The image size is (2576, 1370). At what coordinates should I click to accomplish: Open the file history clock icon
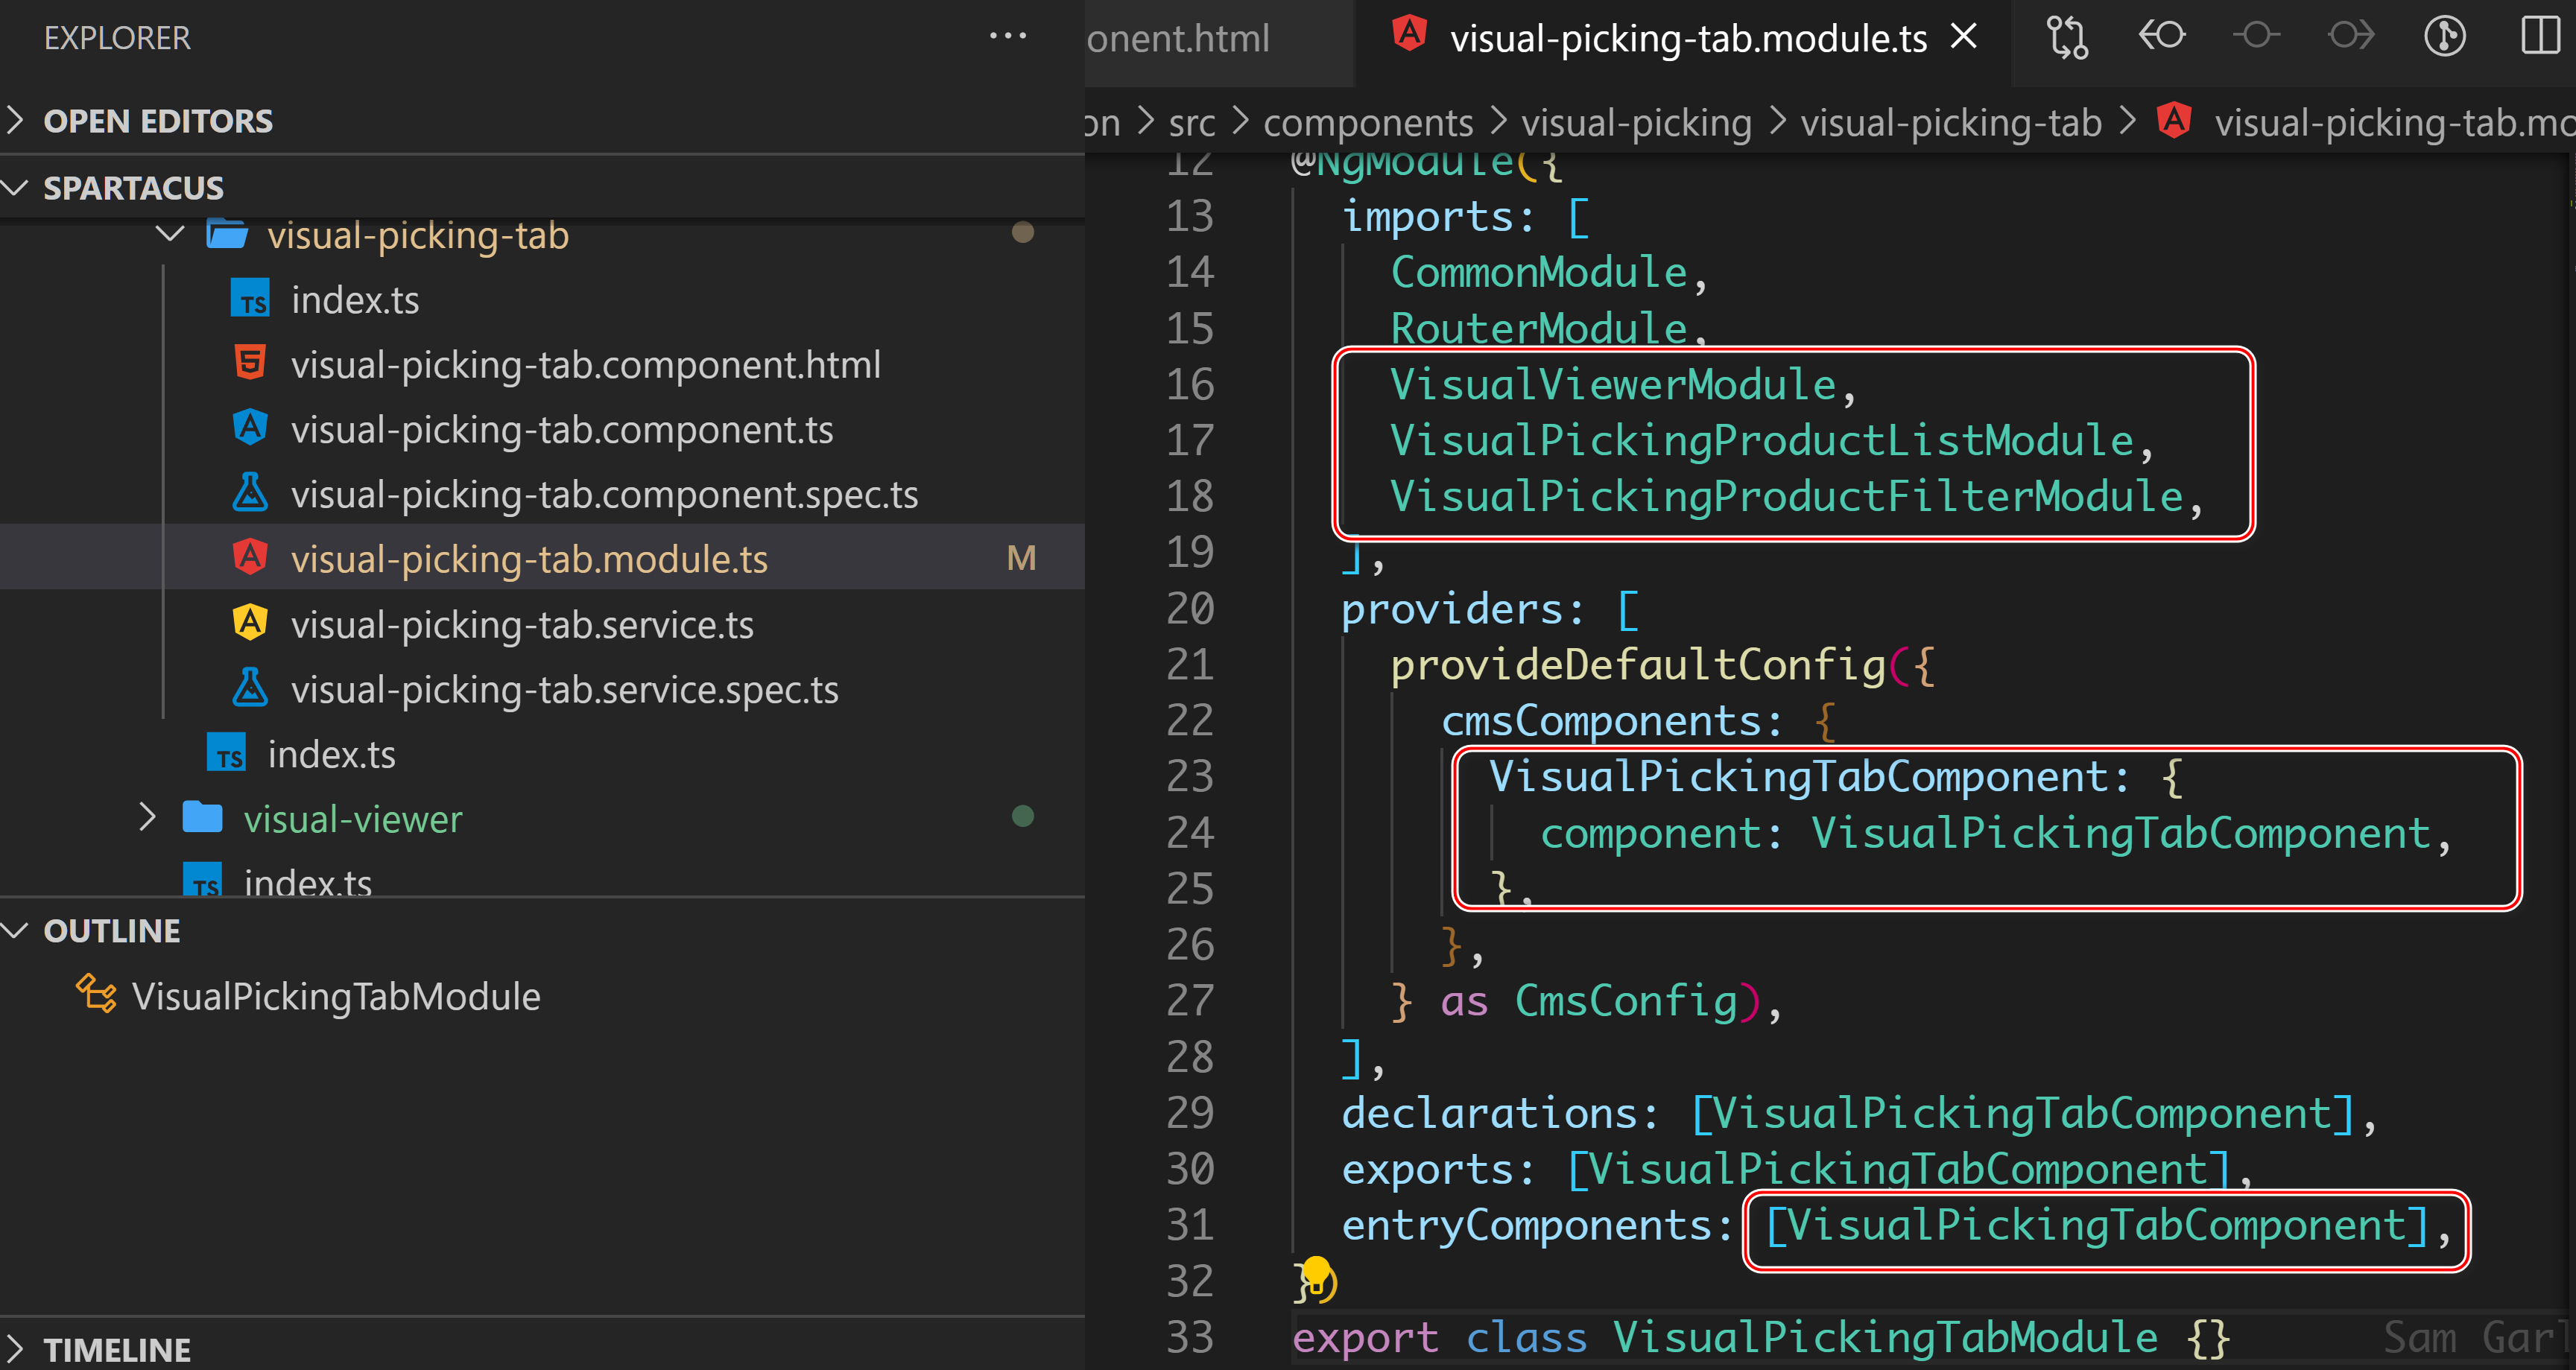(2444, 37)
